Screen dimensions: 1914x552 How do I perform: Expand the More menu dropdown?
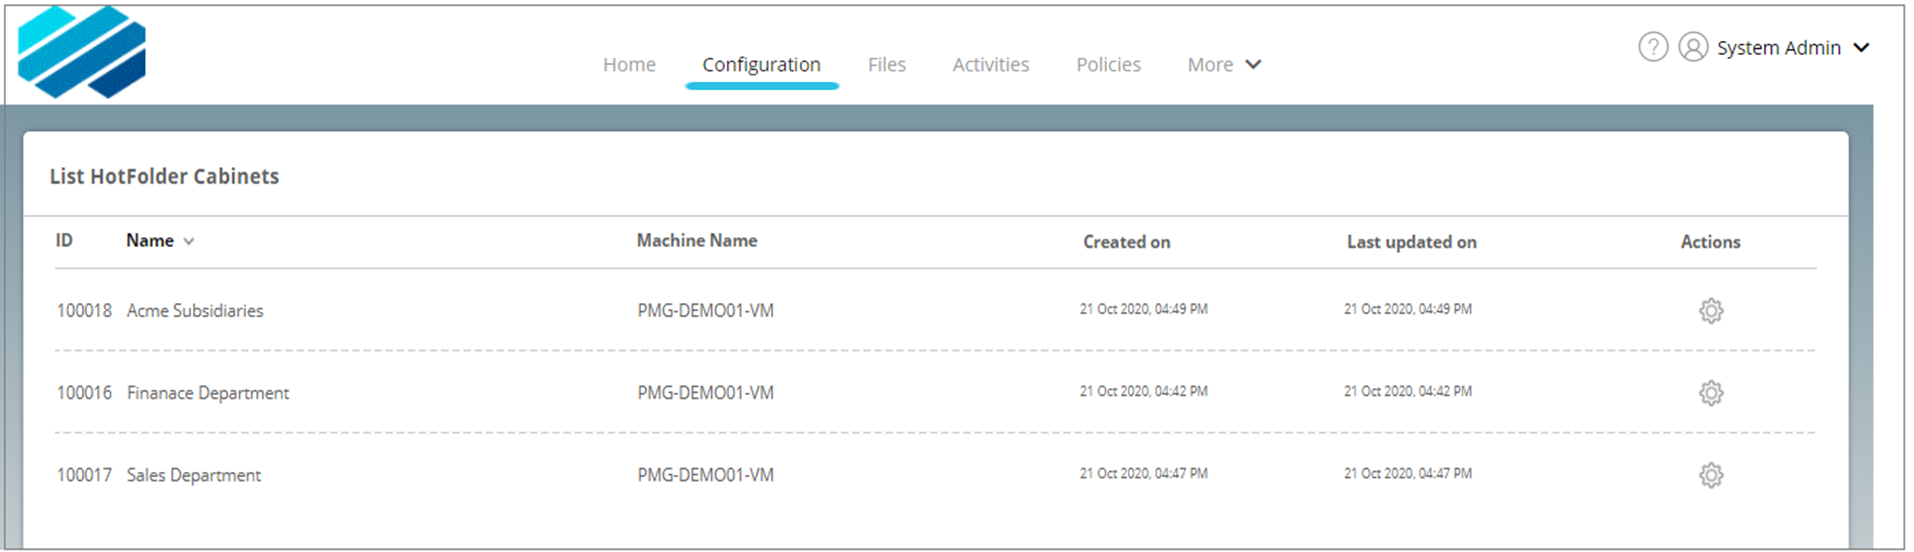[x=1224, y=65]
